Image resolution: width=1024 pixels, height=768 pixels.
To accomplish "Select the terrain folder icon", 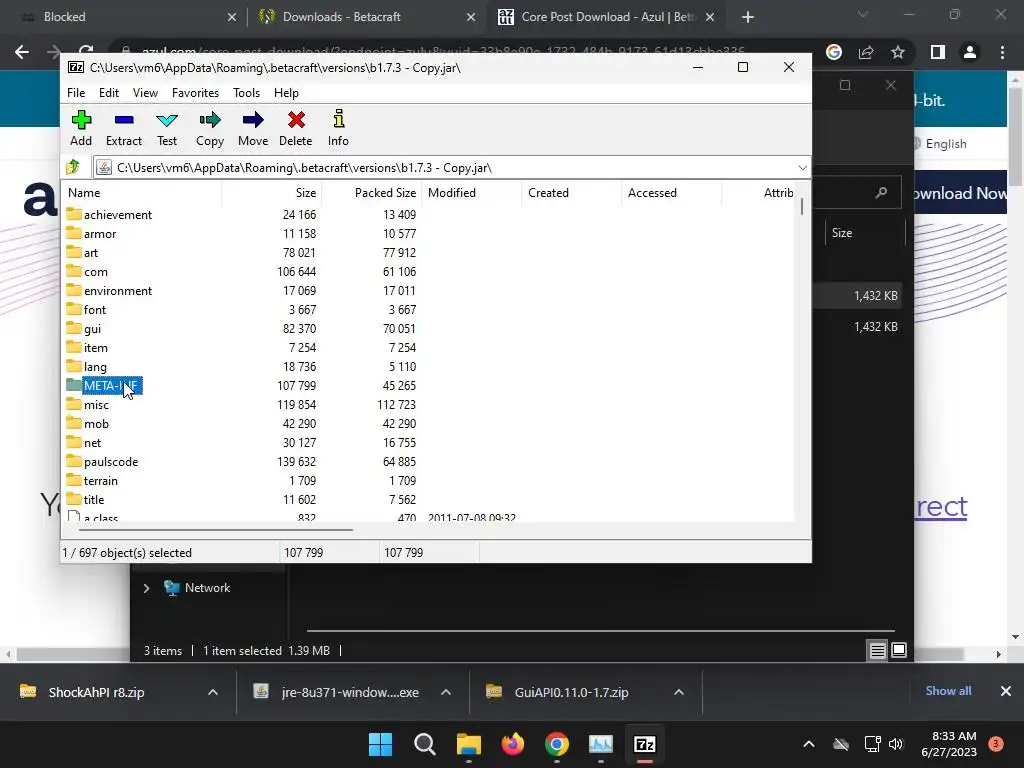I will 74,480.
